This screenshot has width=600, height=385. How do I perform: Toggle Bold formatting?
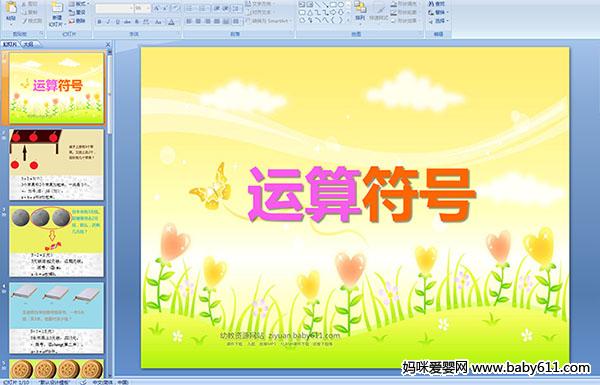pos(99,22)
